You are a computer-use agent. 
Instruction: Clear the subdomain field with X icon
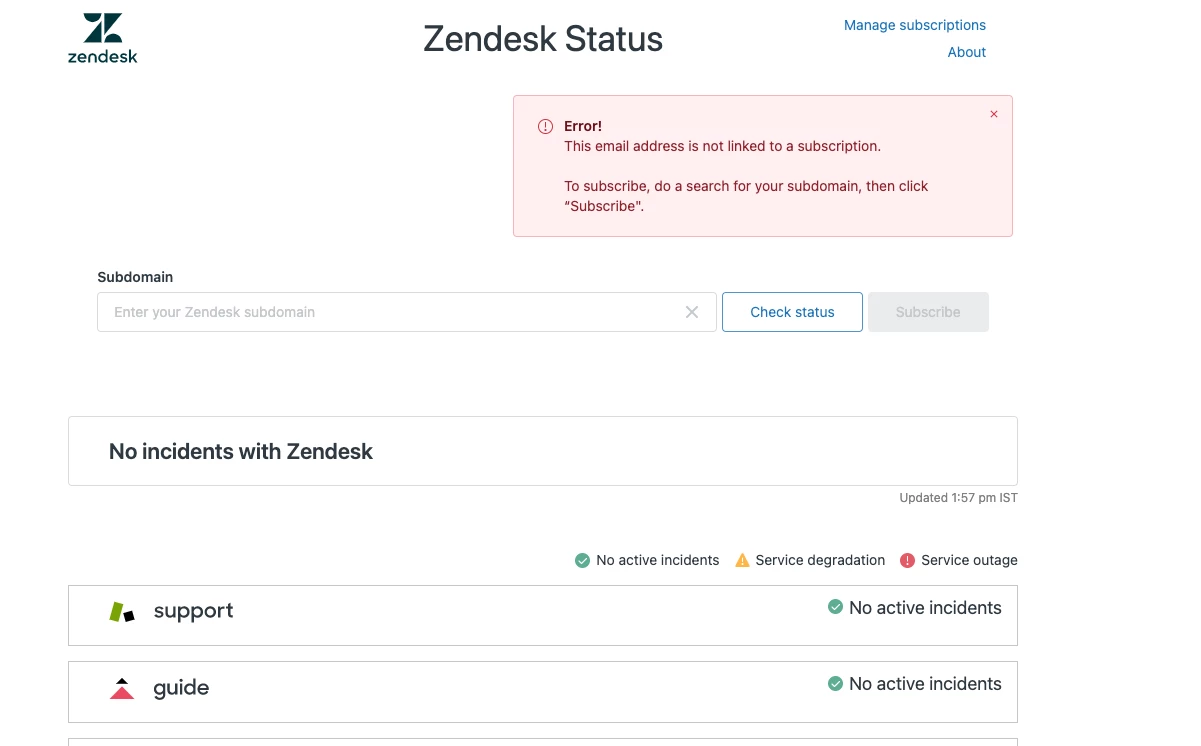pos(692,312)
